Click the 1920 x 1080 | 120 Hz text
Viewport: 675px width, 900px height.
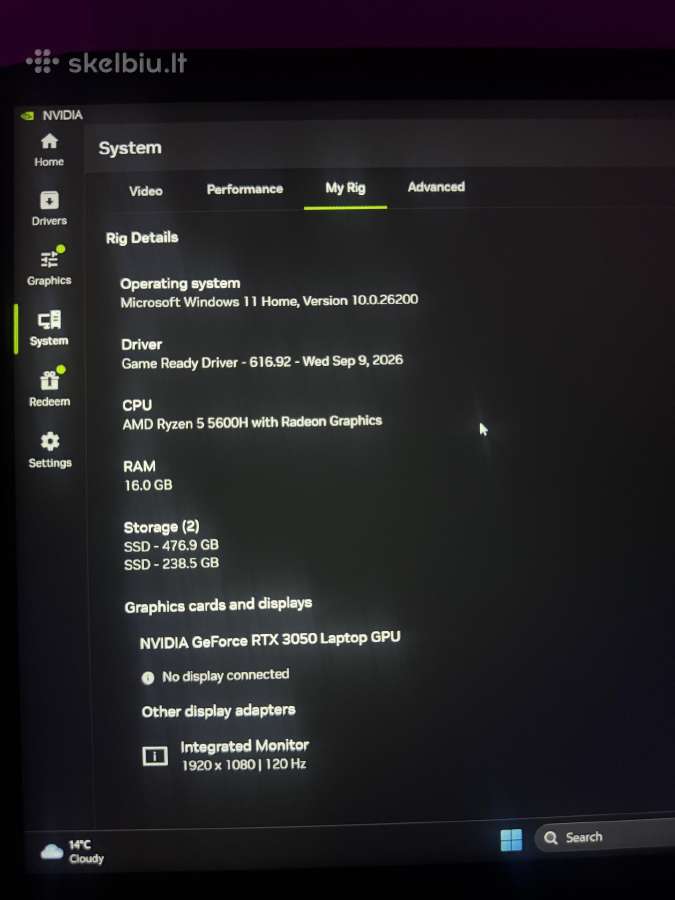coord(244,765)
